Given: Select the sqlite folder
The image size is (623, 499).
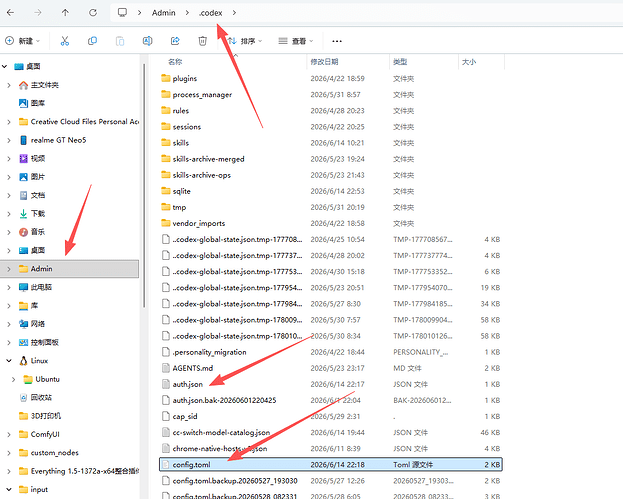Looking at the screenshot, I should pos(182,191).
